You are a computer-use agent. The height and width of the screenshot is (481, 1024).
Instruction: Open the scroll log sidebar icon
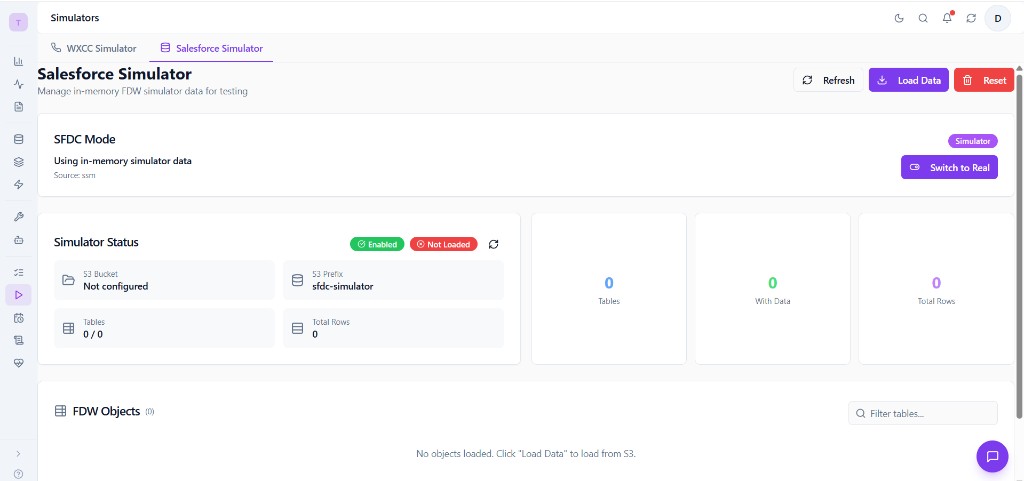click(x=18, y=340)
